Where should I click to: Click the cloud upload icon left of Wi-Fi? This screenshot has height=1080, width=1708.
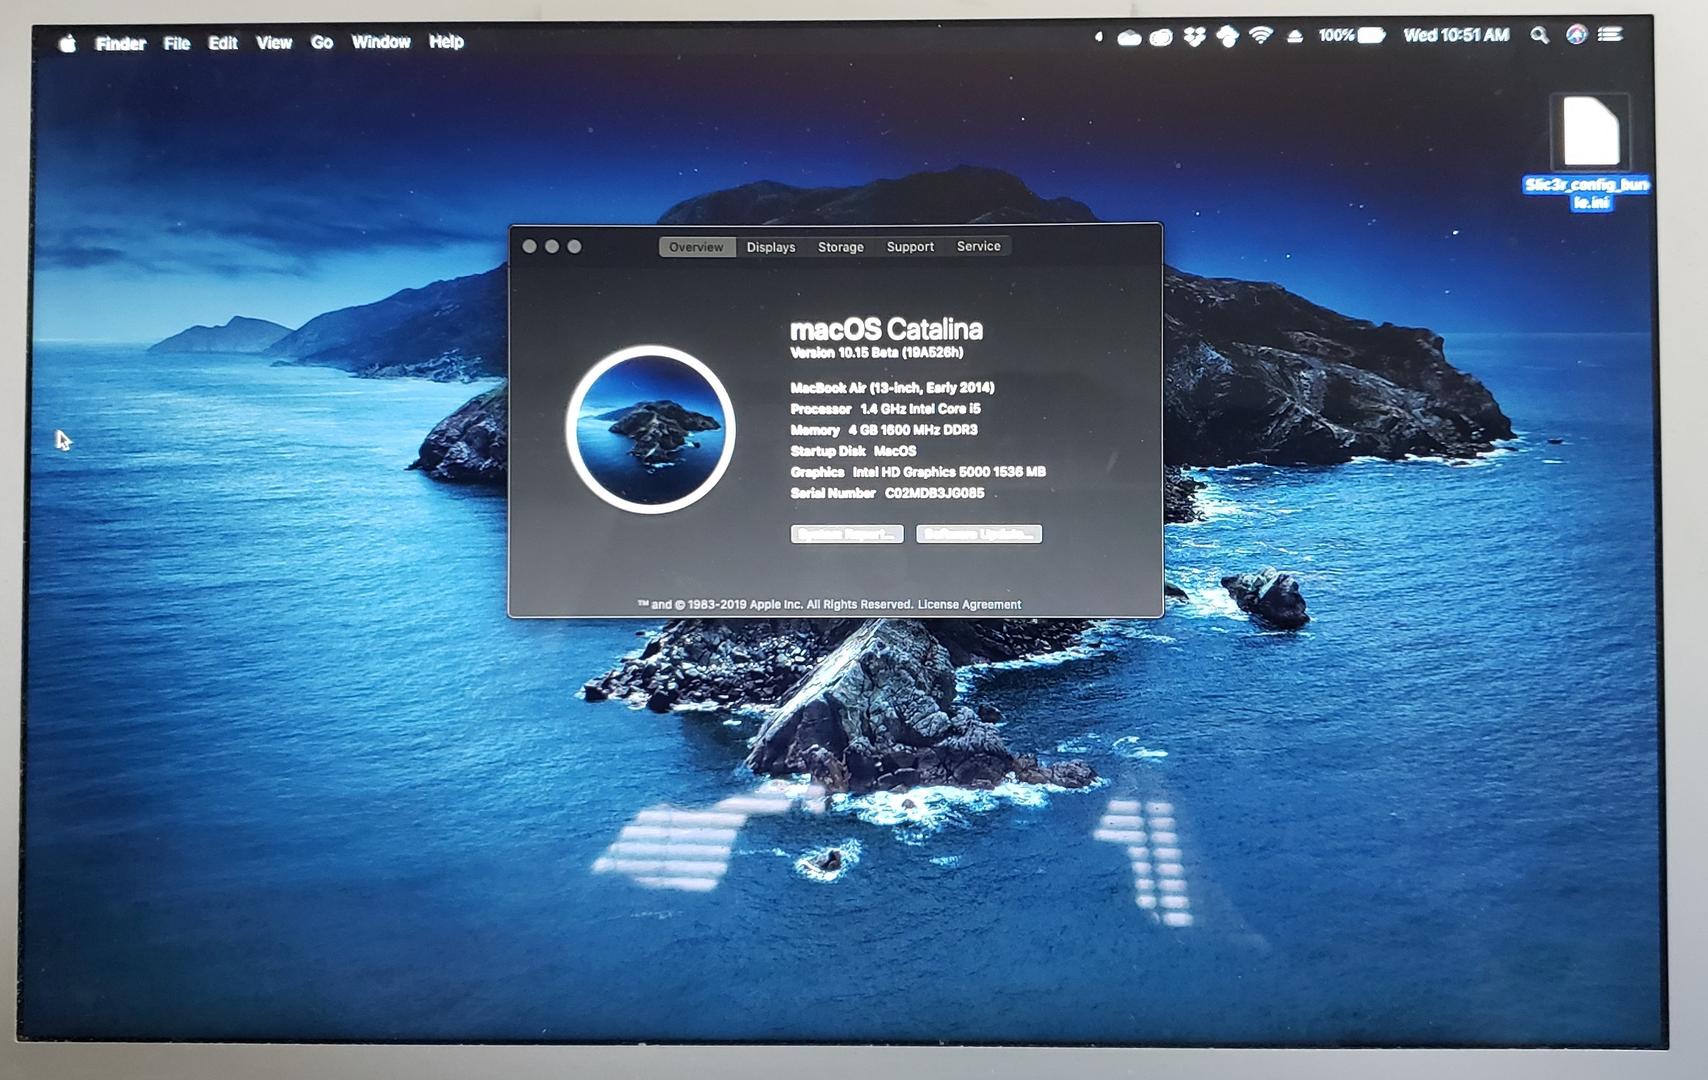pos(1228,37)
